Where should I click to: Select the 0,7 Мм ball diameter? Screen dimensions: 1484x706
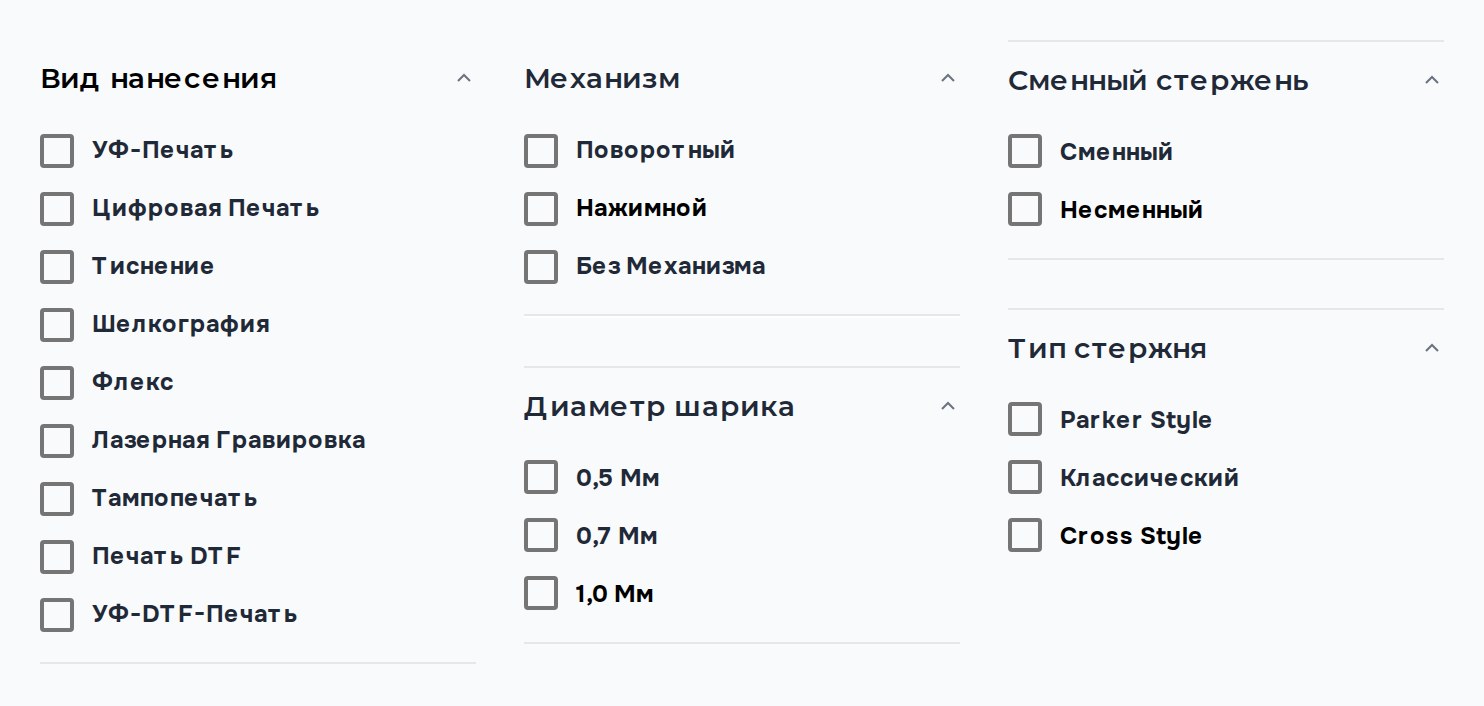tap(541, 535)
